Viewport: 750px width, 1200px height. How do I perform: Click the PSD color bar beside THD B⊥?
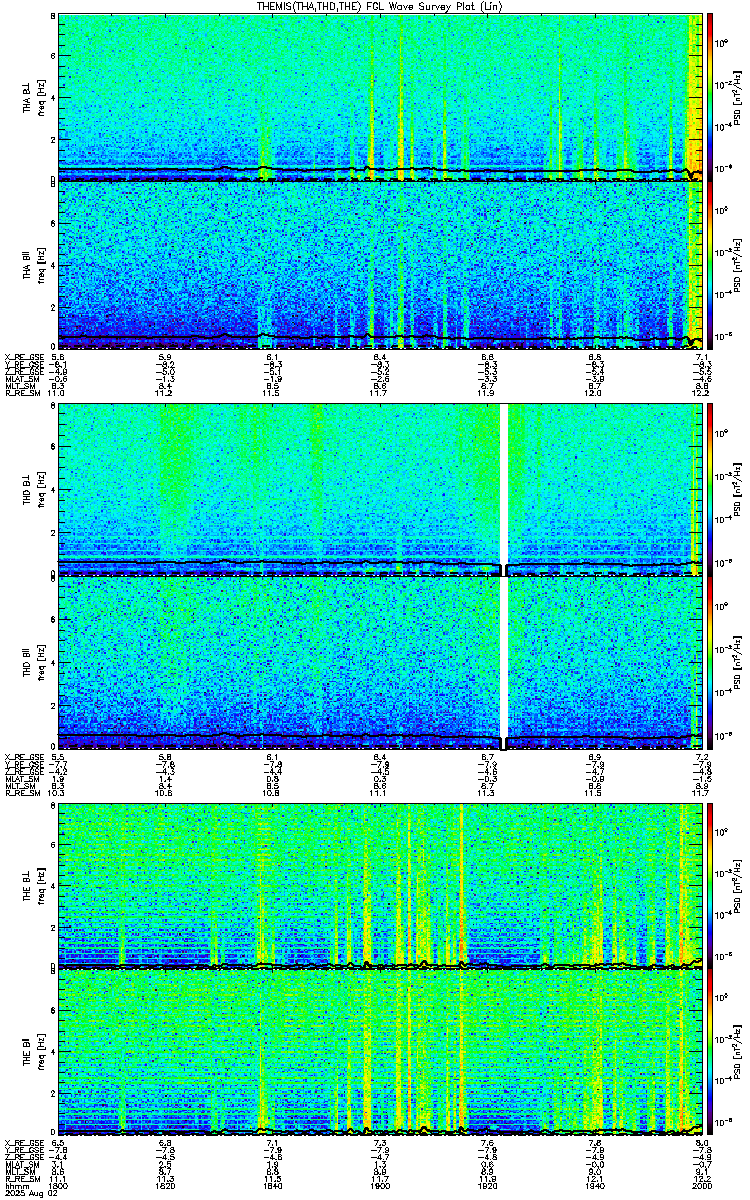click(710, 490)
